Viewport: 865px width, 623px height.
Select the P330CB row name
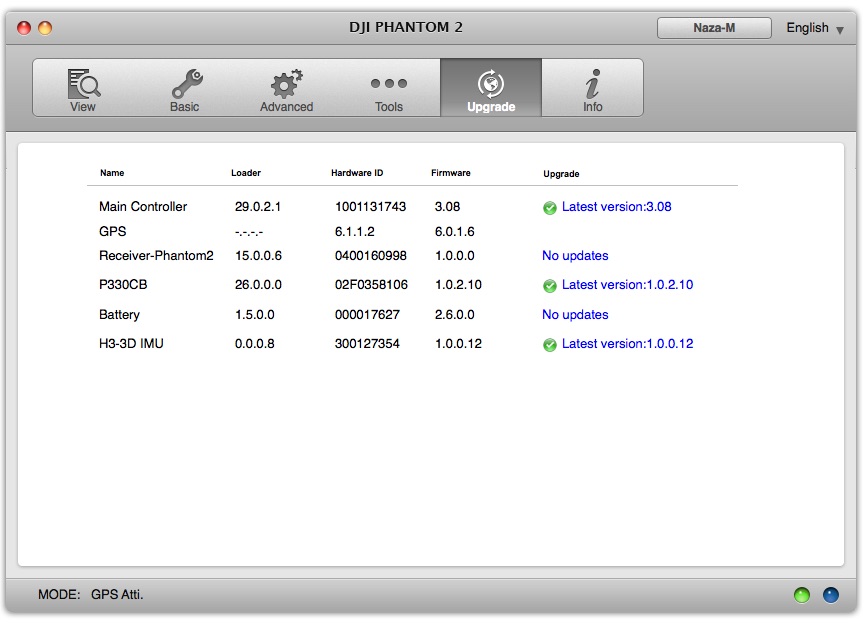pos(123,285)
